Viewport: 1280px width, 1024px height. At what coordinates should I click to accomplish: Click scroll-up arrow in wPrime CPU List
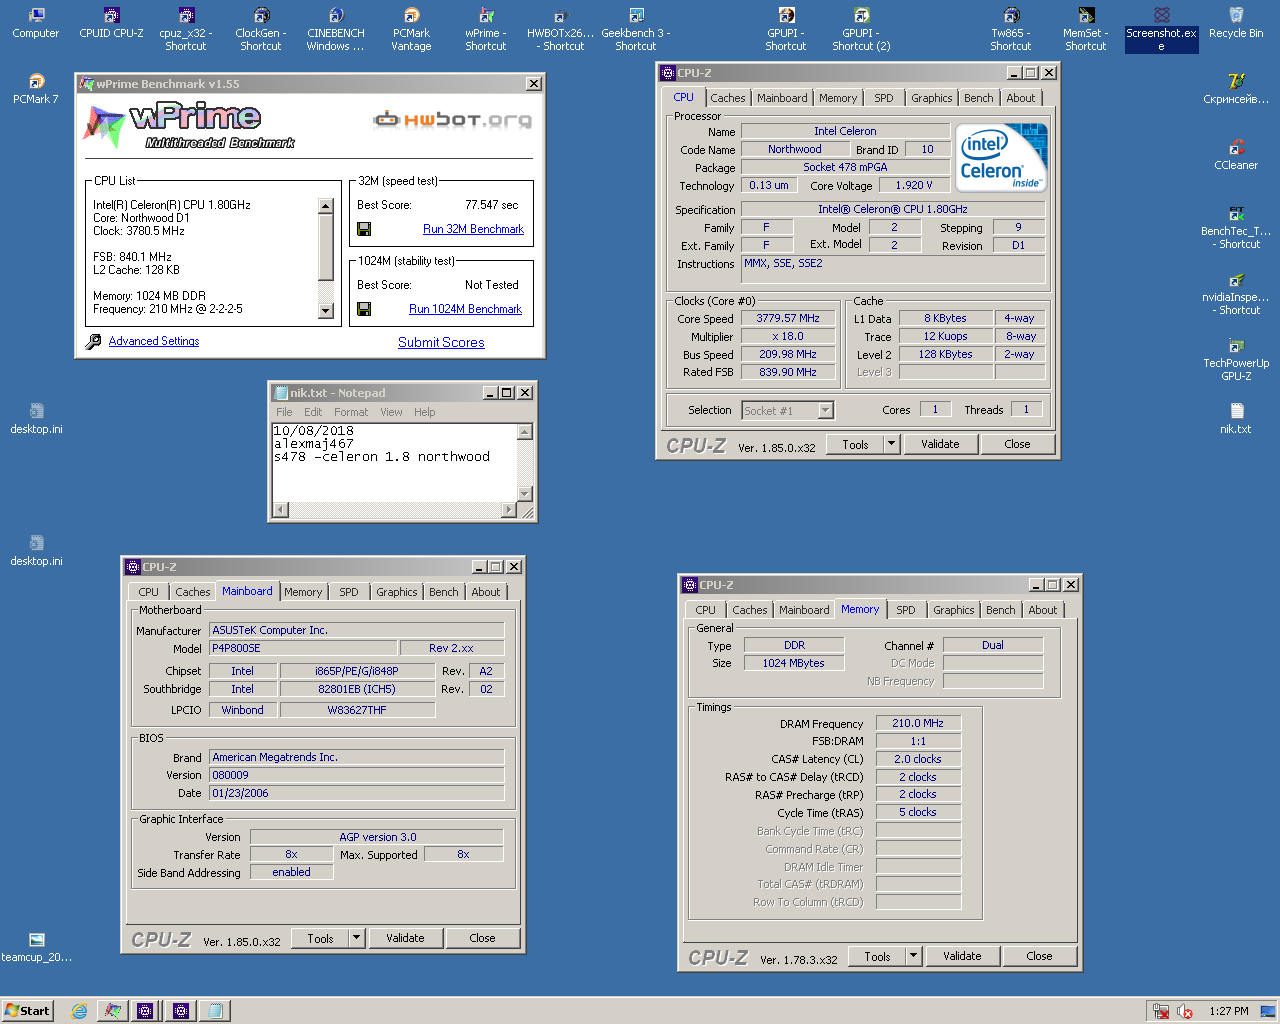click(x=325, y=205)
